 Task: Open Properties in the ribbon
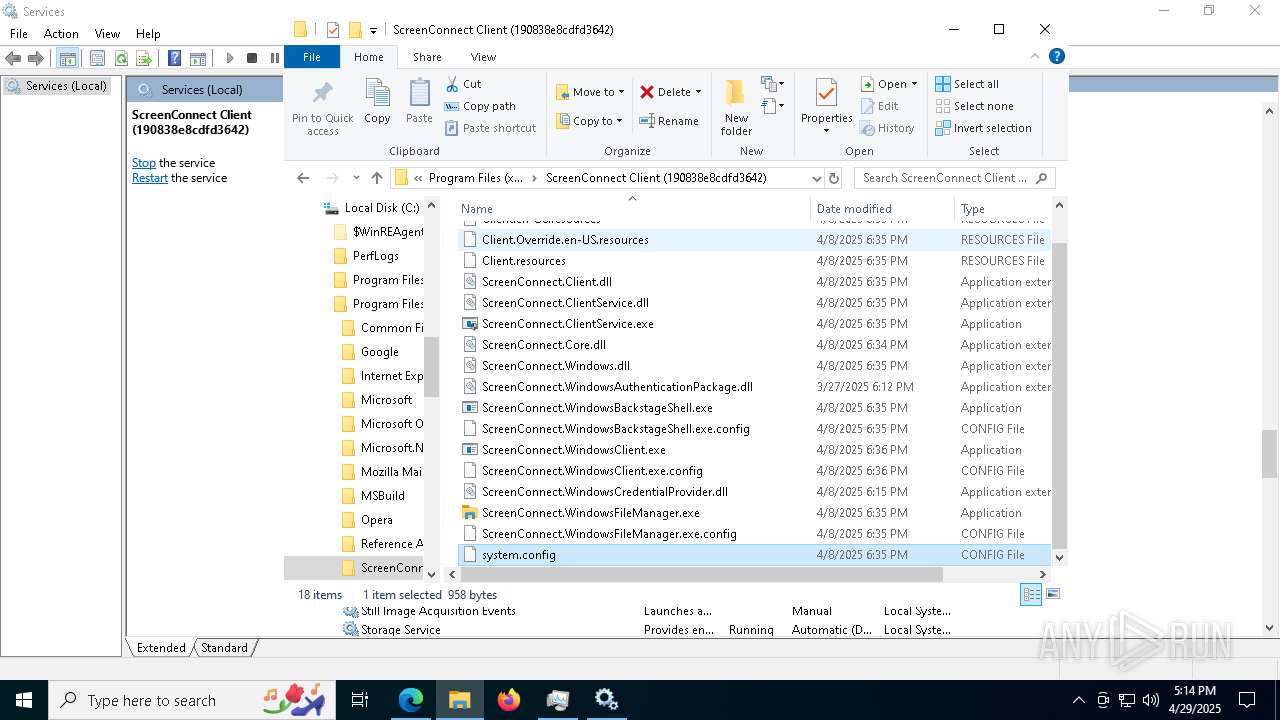pyautogui.click(x=826, y=108)
